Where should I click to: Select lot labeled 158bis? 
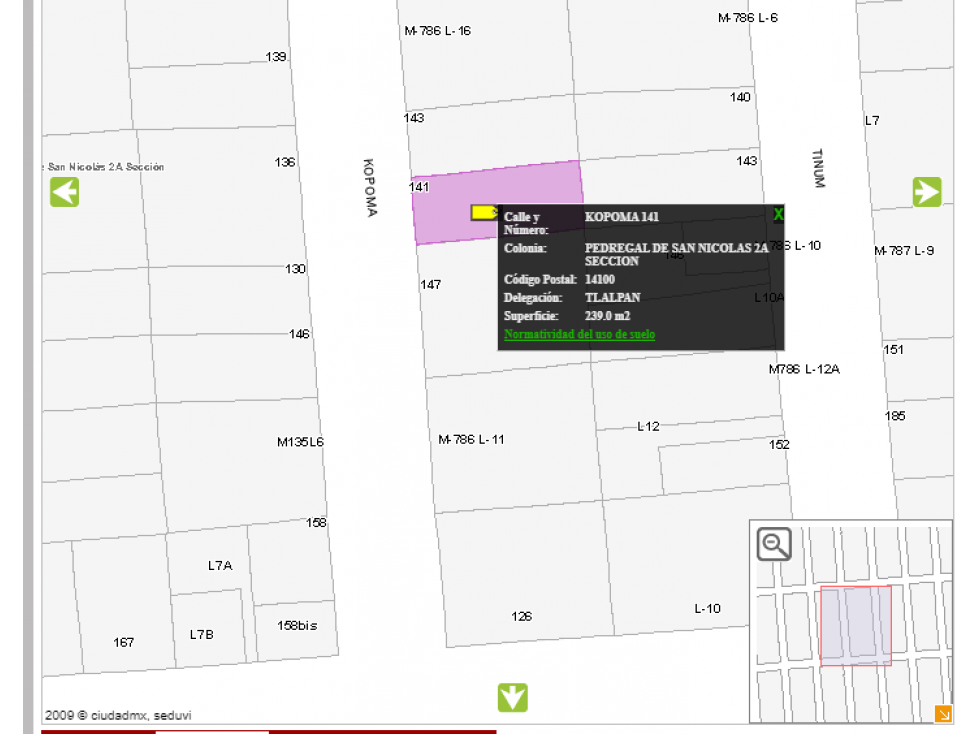297,625
